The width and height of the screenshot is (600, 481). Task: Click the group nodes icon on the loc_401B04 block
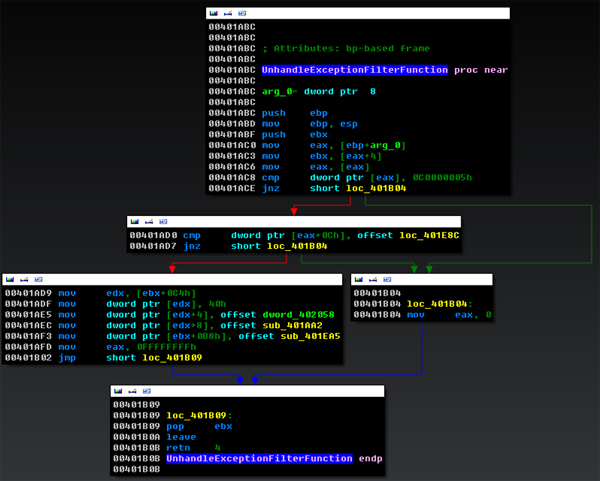[x=387, y=279]
